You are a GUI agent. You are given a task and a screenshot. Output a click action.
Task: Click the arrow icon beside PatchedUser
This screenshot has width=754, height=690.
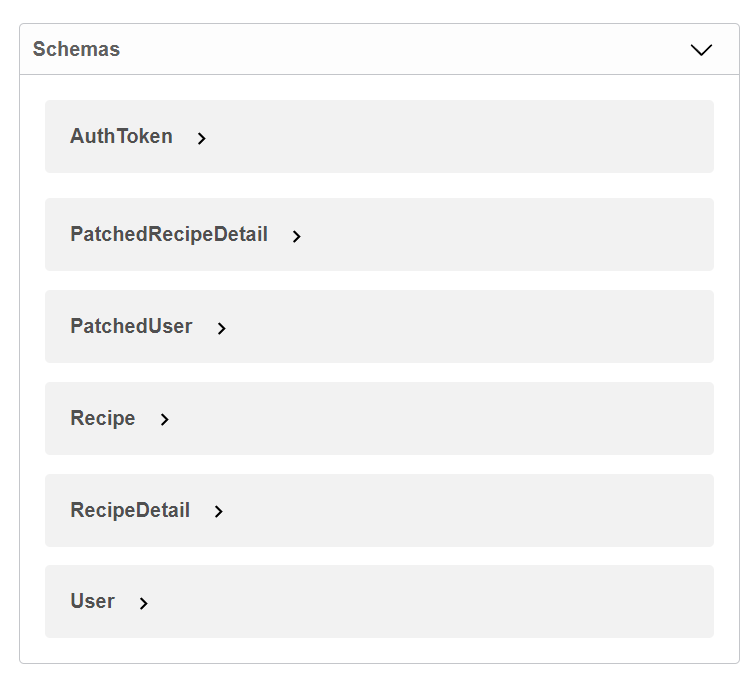point(221,328)
